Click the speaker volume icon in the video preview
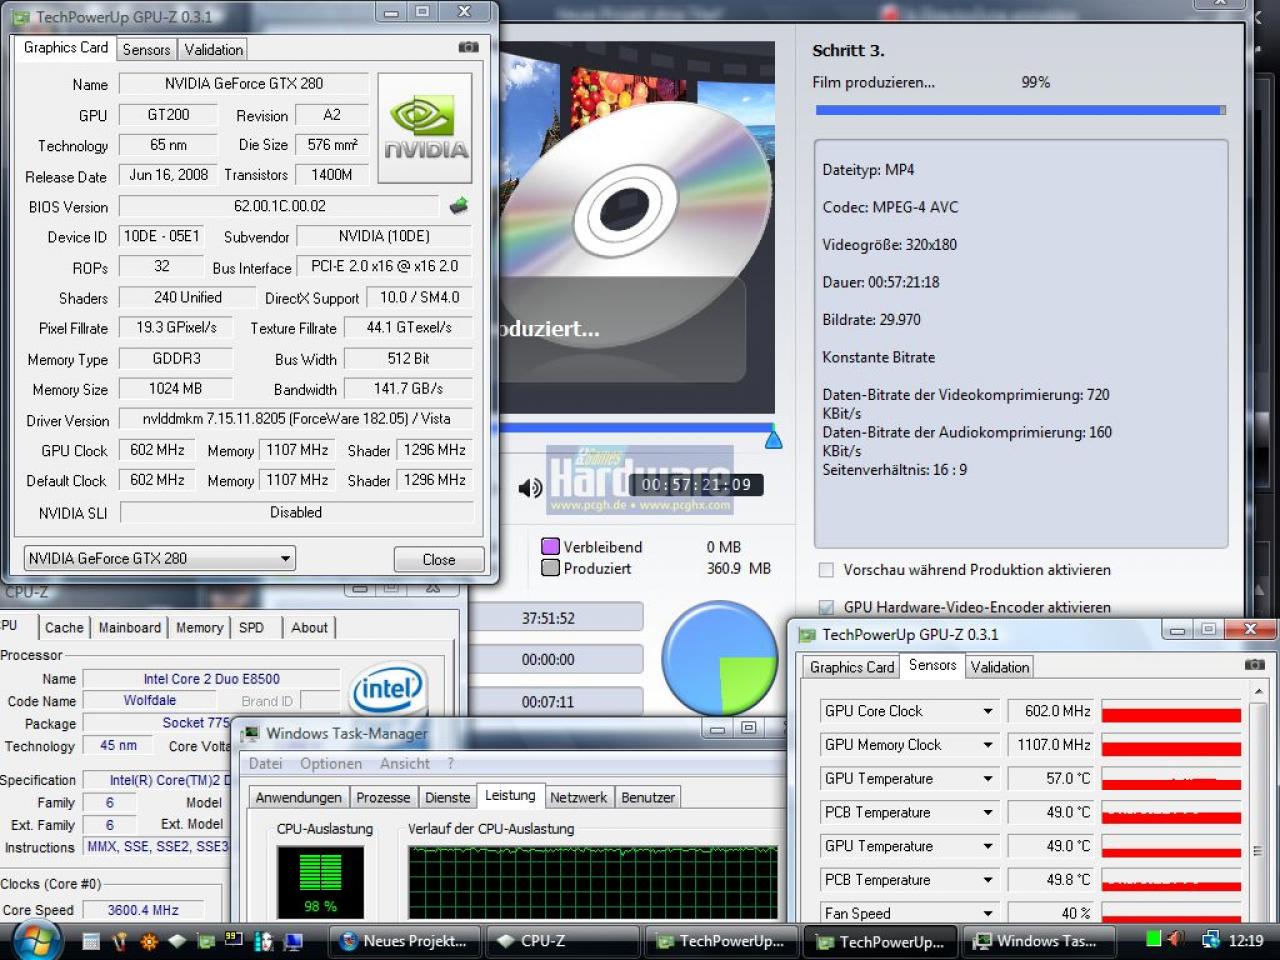 coord(530,487)
